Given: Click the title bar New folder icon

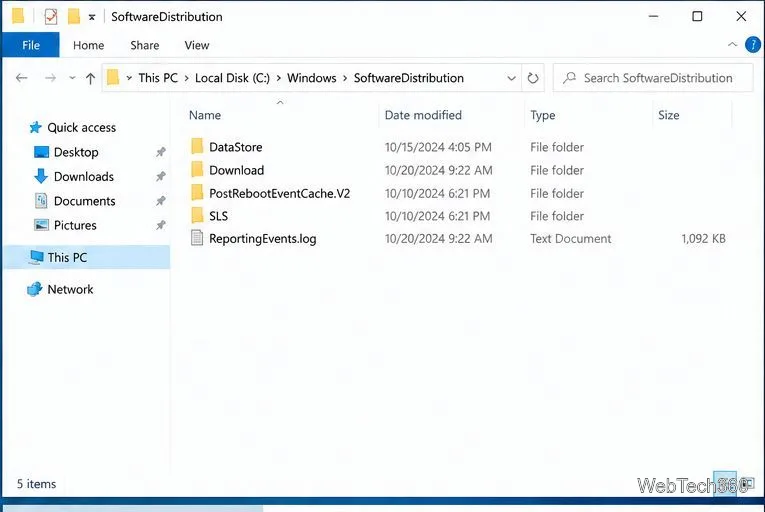Looking at the screenshot, I should pos(74,16).
